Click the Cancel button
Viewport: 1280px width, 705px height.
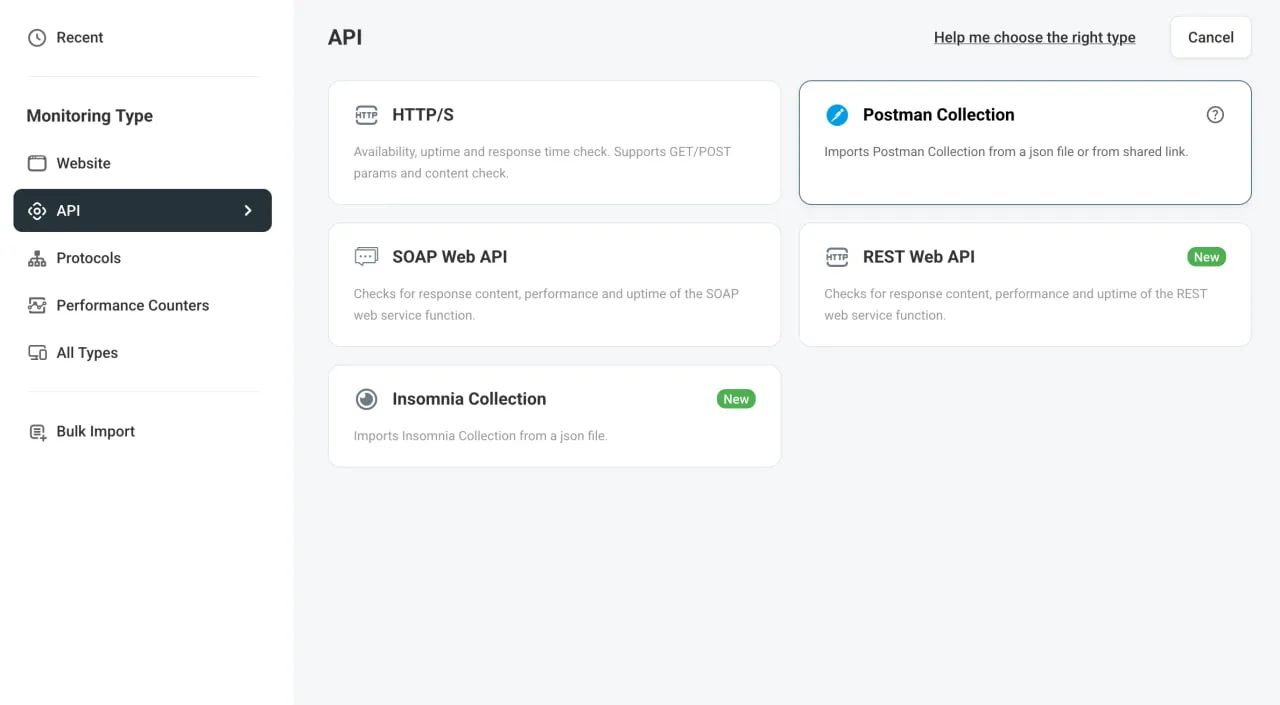pos(1210,37)
